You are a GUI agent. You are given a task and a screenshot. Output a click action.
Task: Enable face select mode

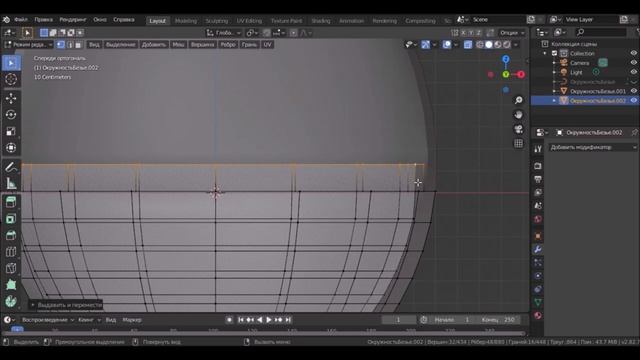78,44
